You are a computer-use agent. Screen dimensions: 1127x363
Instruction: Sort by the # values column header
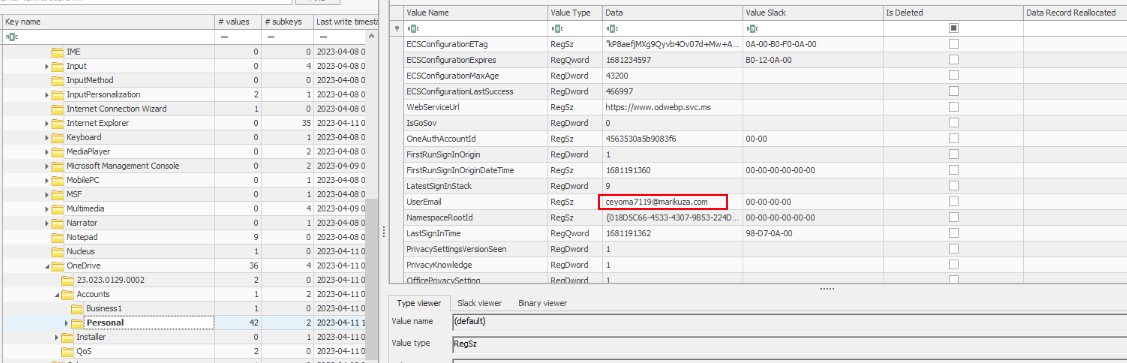[x=237, y=22]
